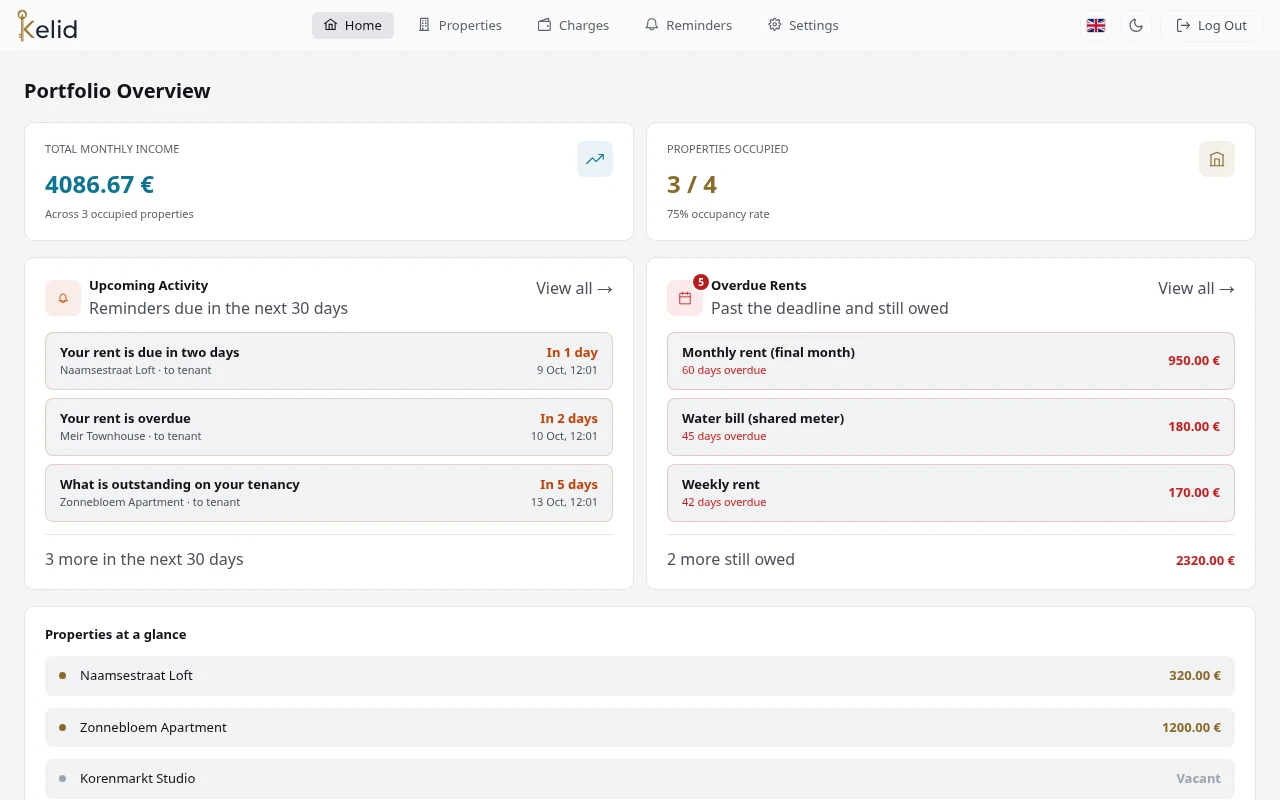Screen dimensions: 1280x800
Task: Click the Upcoming Activity bell icon
Action: tap(63, 298)
